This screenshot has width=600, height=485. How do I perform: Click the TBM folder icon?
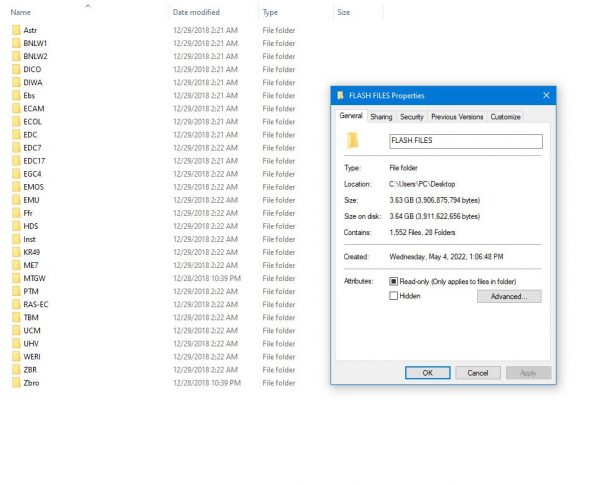point(16,317)
